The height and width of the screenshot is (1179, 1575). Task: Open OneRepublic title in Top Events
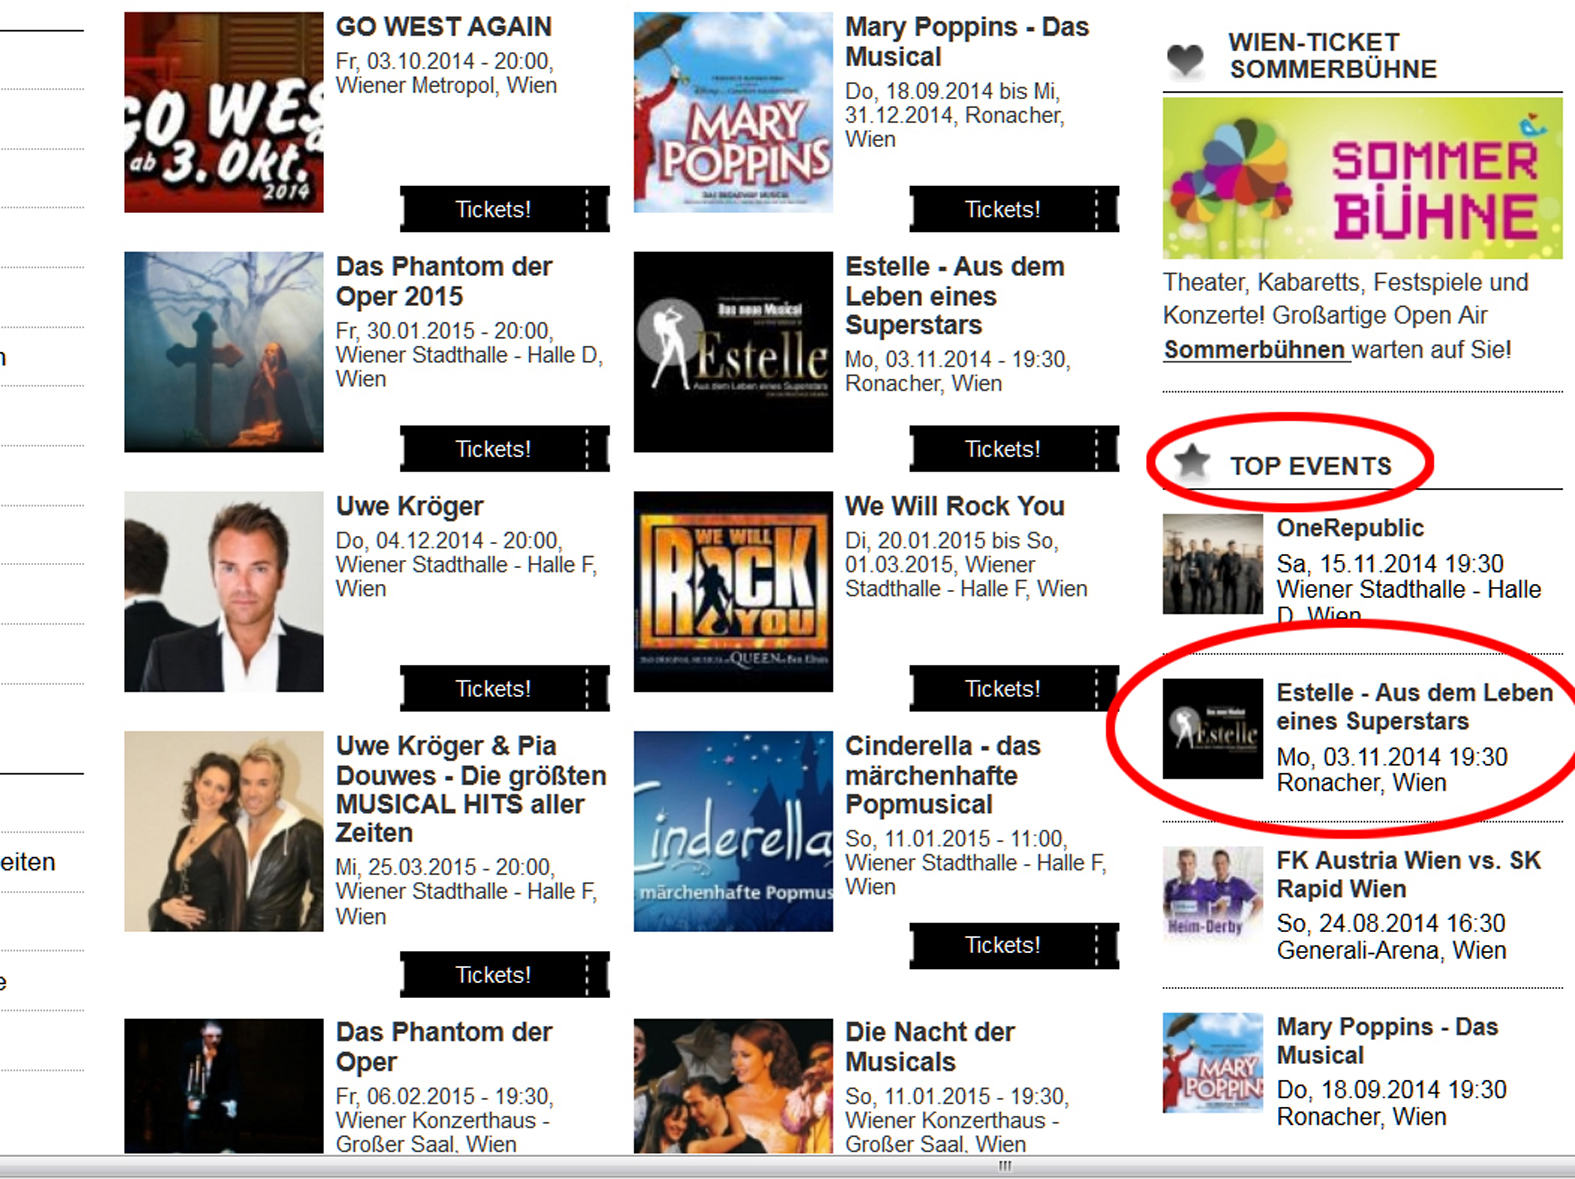coord(1350,528)
